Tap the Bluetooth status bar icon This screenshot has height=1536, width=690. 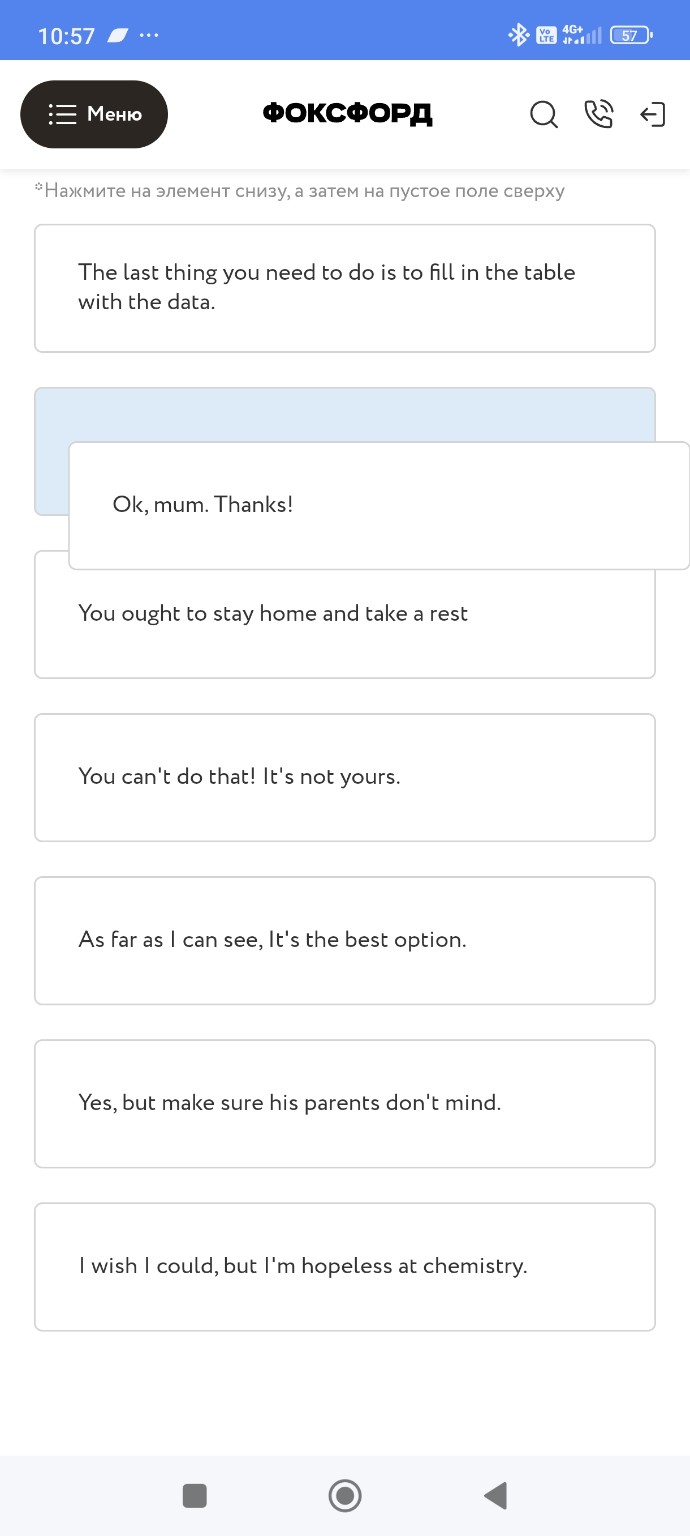click(518, 36)
